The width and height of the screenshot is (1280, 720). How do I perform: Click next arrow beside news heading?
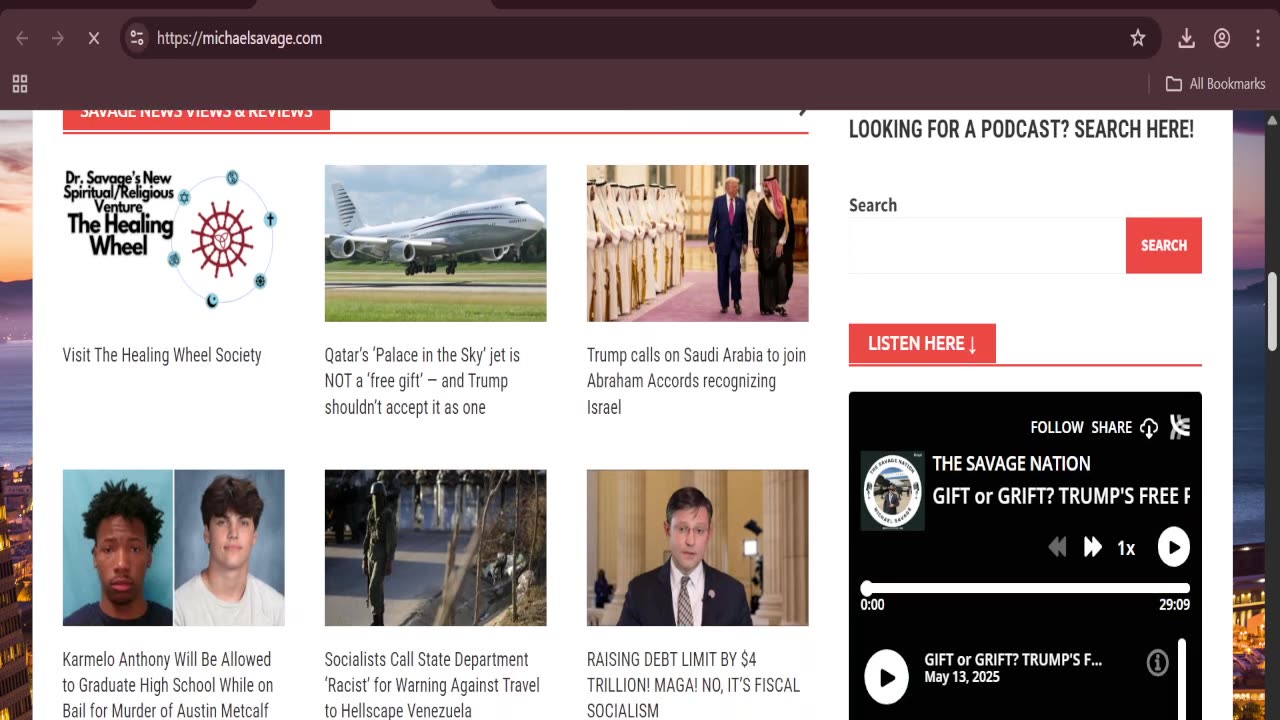pos(802,112)
